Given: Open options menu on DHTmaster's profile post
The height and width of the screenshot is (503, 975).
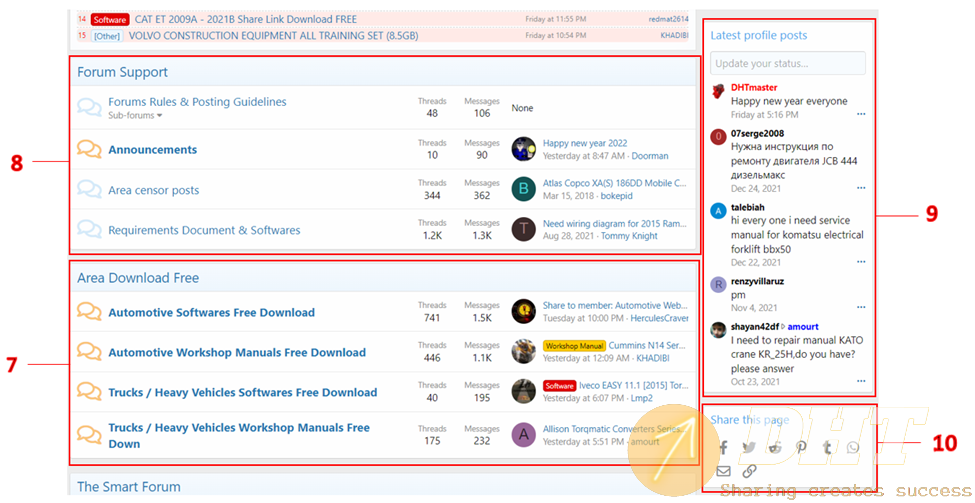Looking at the screenshot, I should [861, 115].
